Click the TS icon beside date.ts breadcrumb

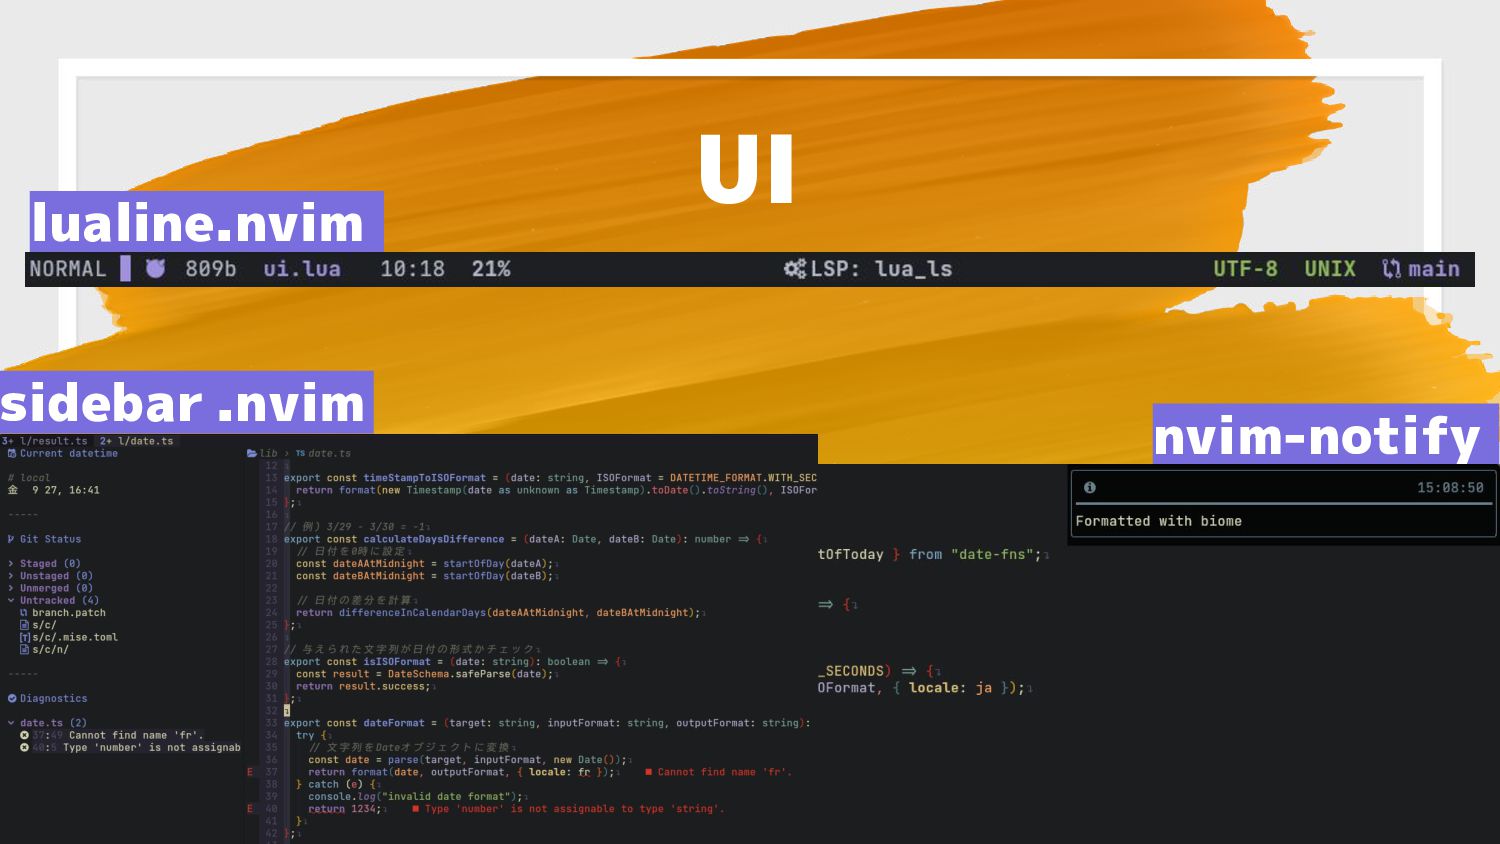click(300, 453)
